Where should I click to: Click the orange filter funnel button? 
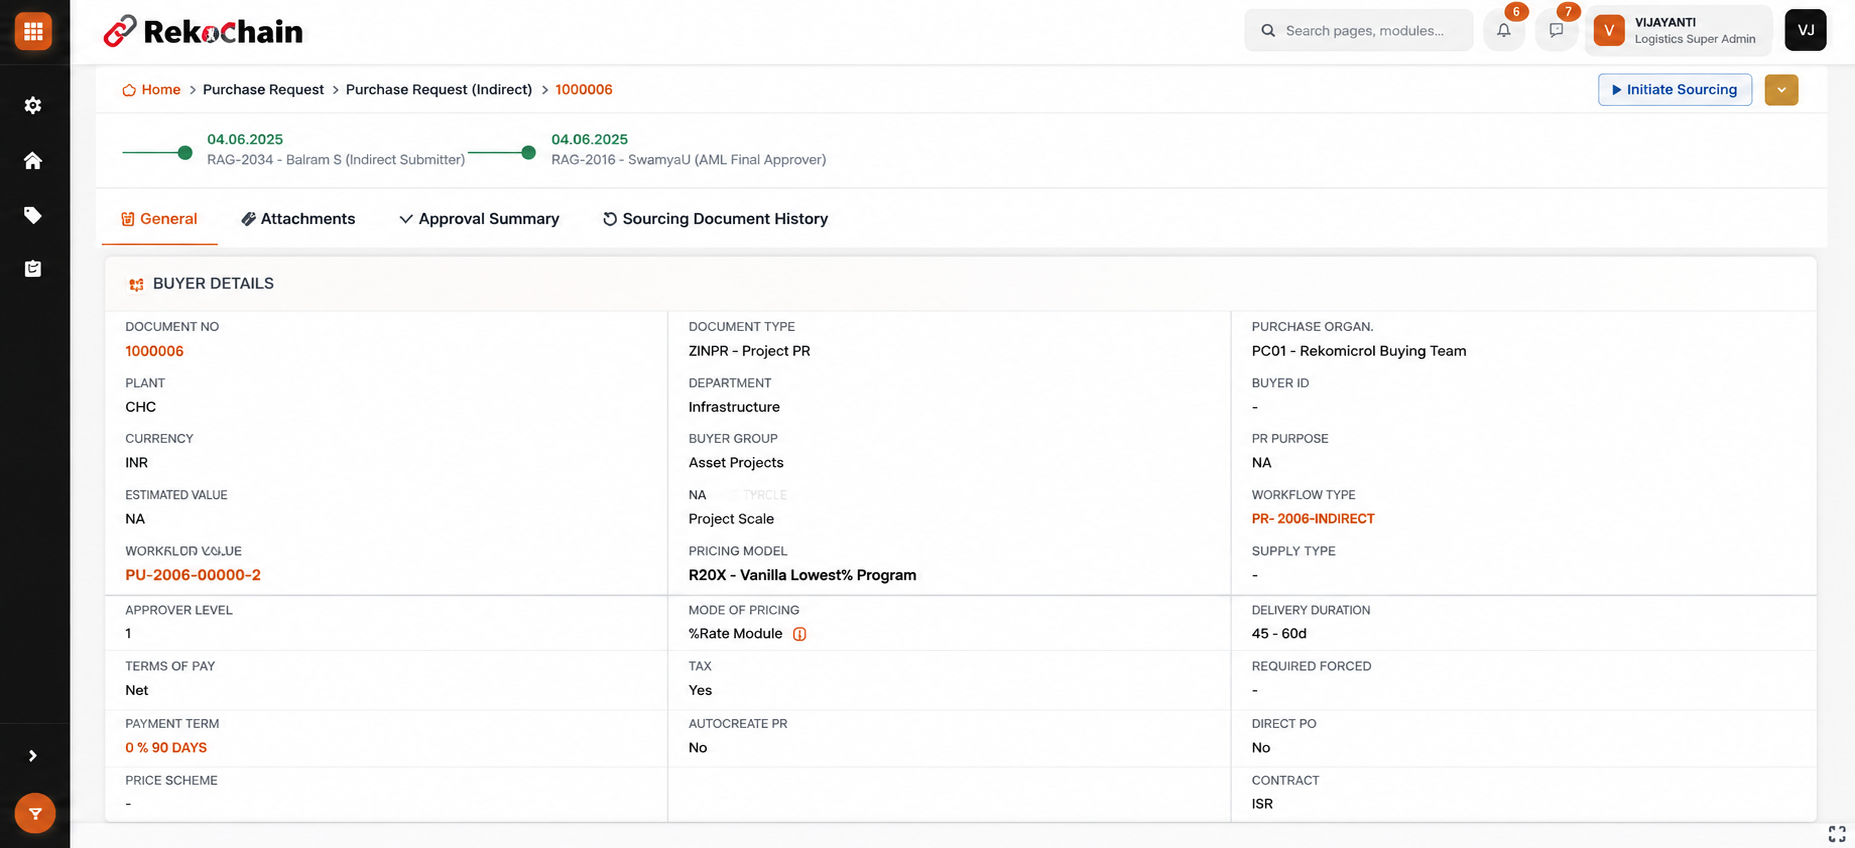(35, 813)
